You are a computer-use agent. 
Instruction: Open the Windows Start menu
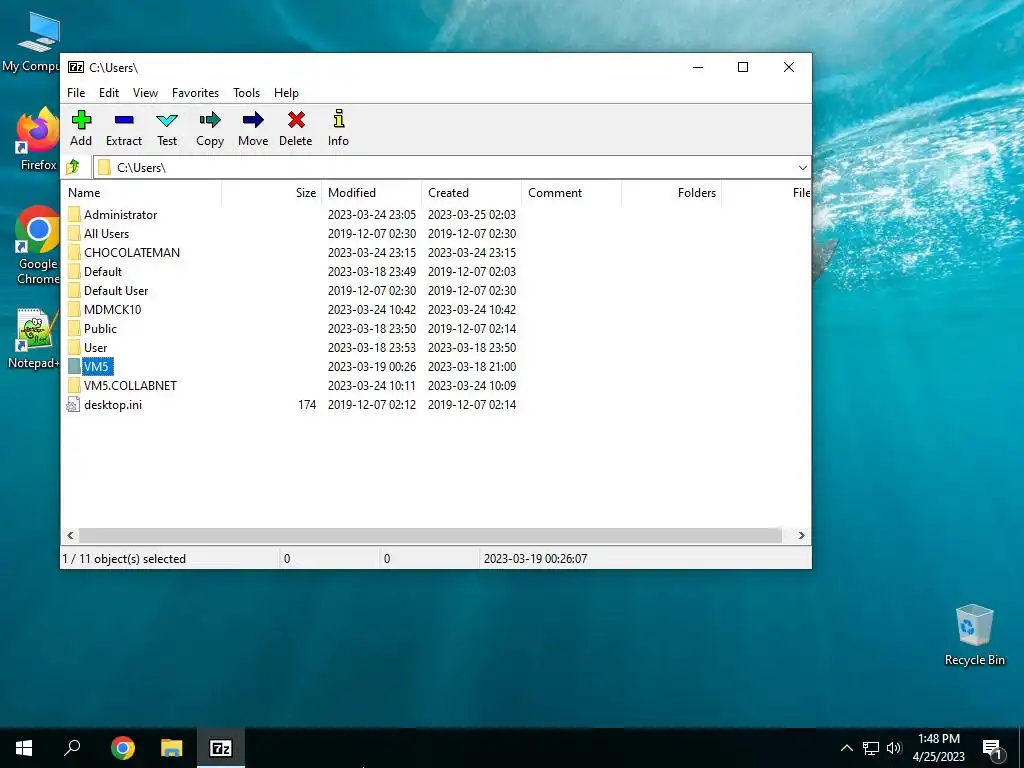(24, 748)
